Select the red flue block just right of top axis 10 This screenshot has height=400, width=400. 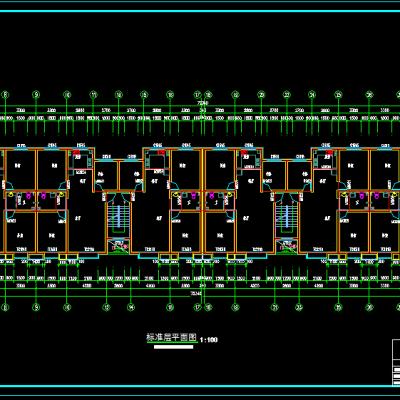(x=77, y=153)
